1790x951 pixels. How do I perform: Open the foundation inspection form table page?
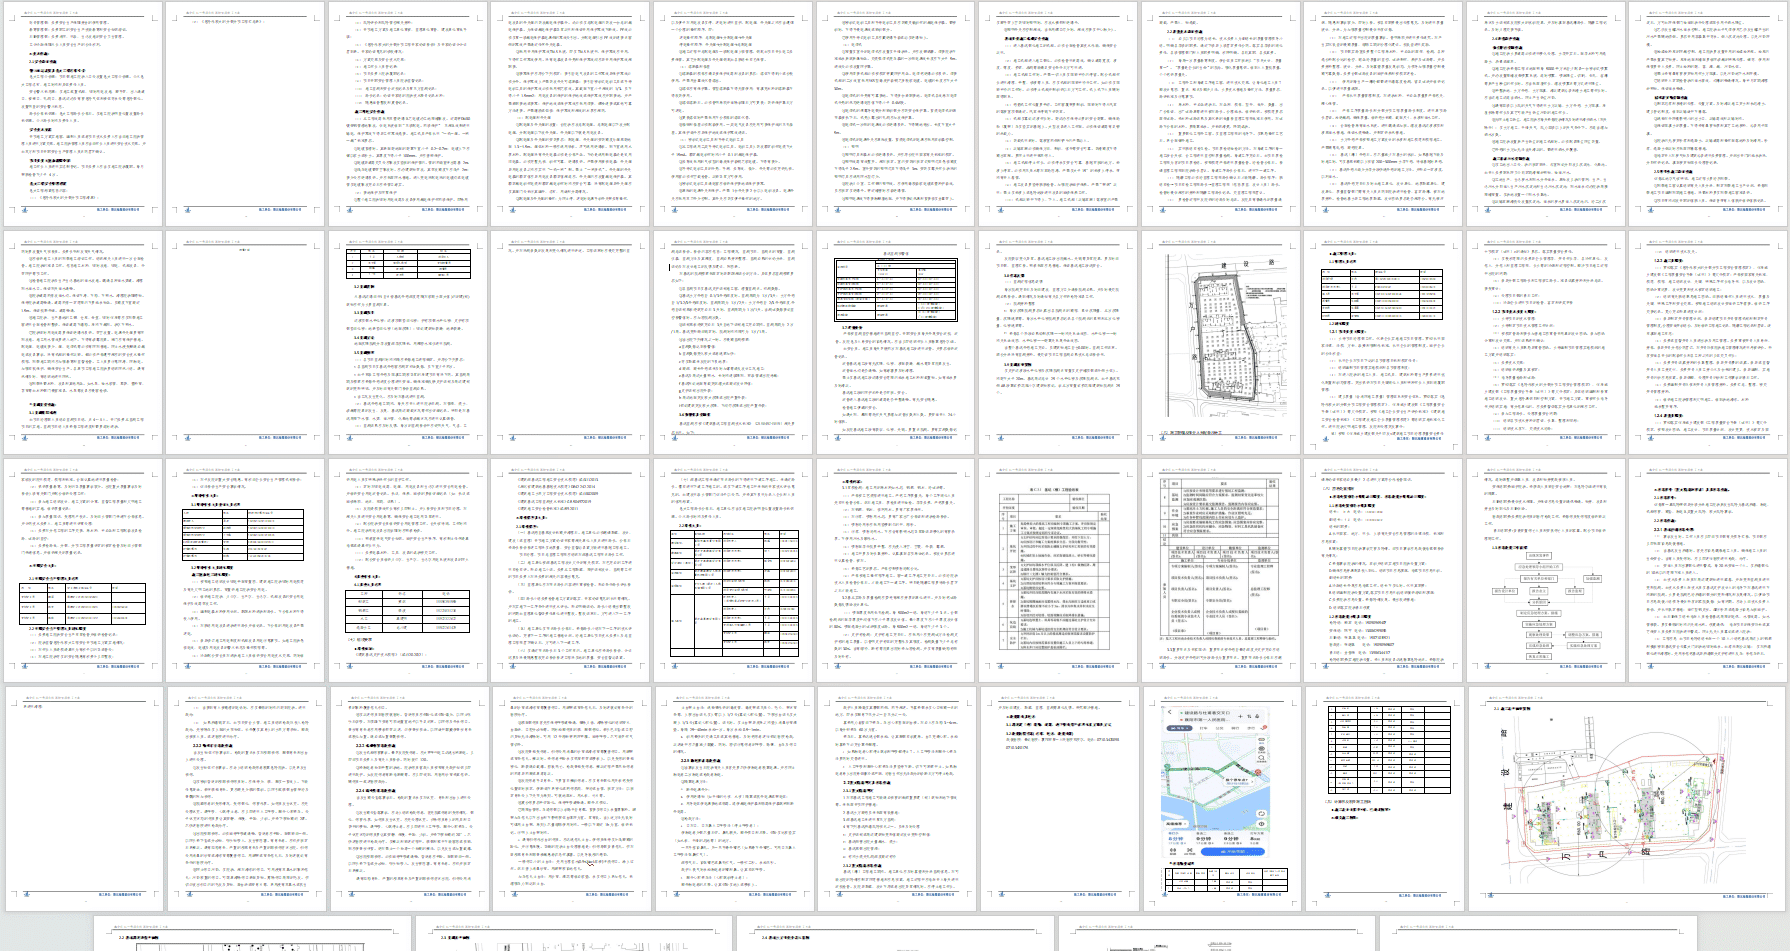click(1055, 570)
